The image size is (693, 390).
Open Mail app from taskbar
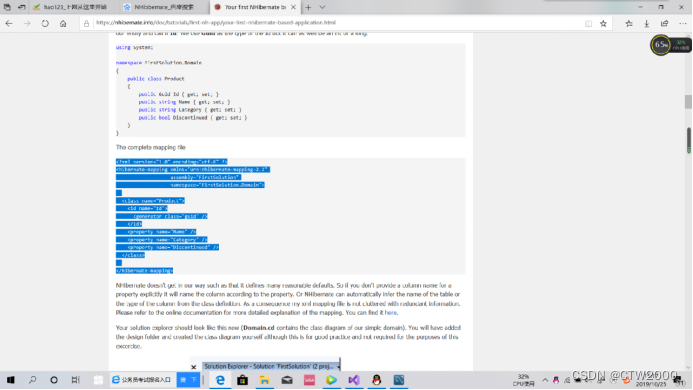(x=287, y=380)
